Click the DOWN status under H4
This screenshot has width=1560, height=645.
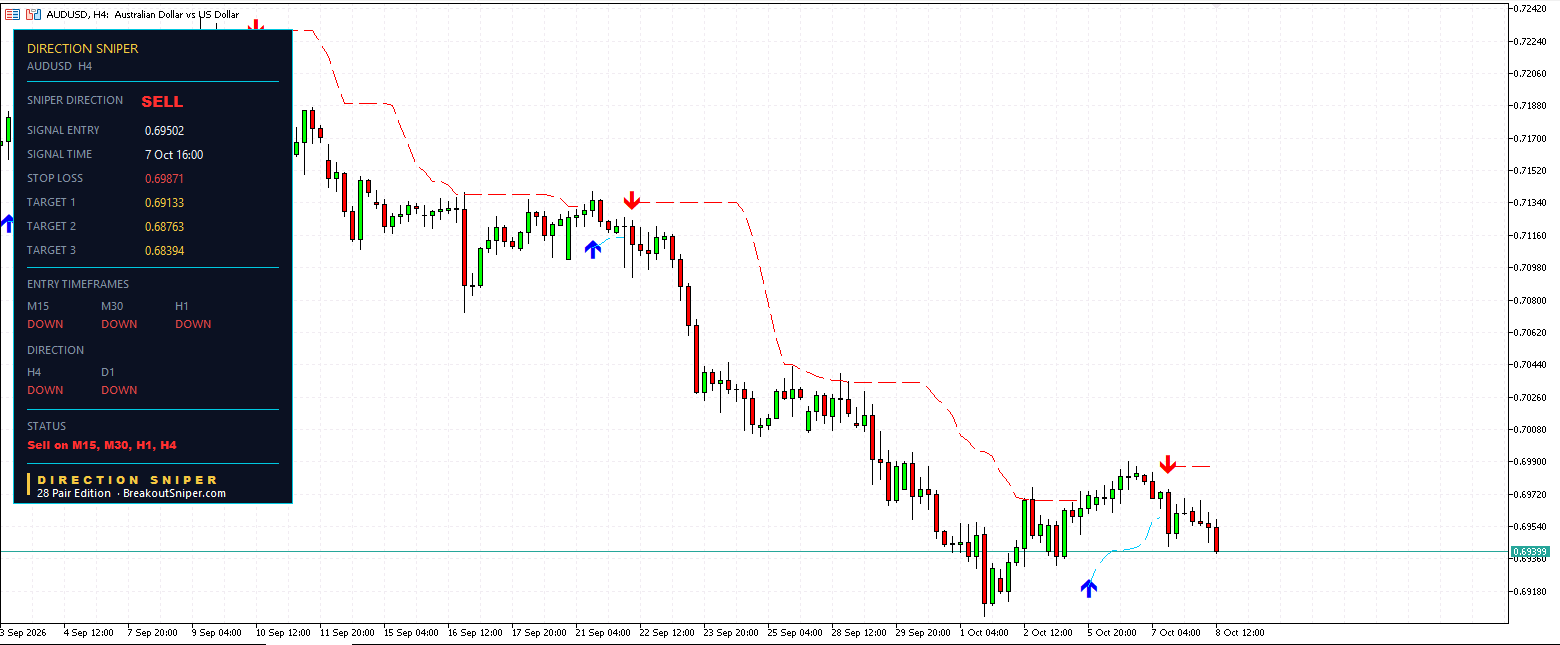tap(45, 390)
